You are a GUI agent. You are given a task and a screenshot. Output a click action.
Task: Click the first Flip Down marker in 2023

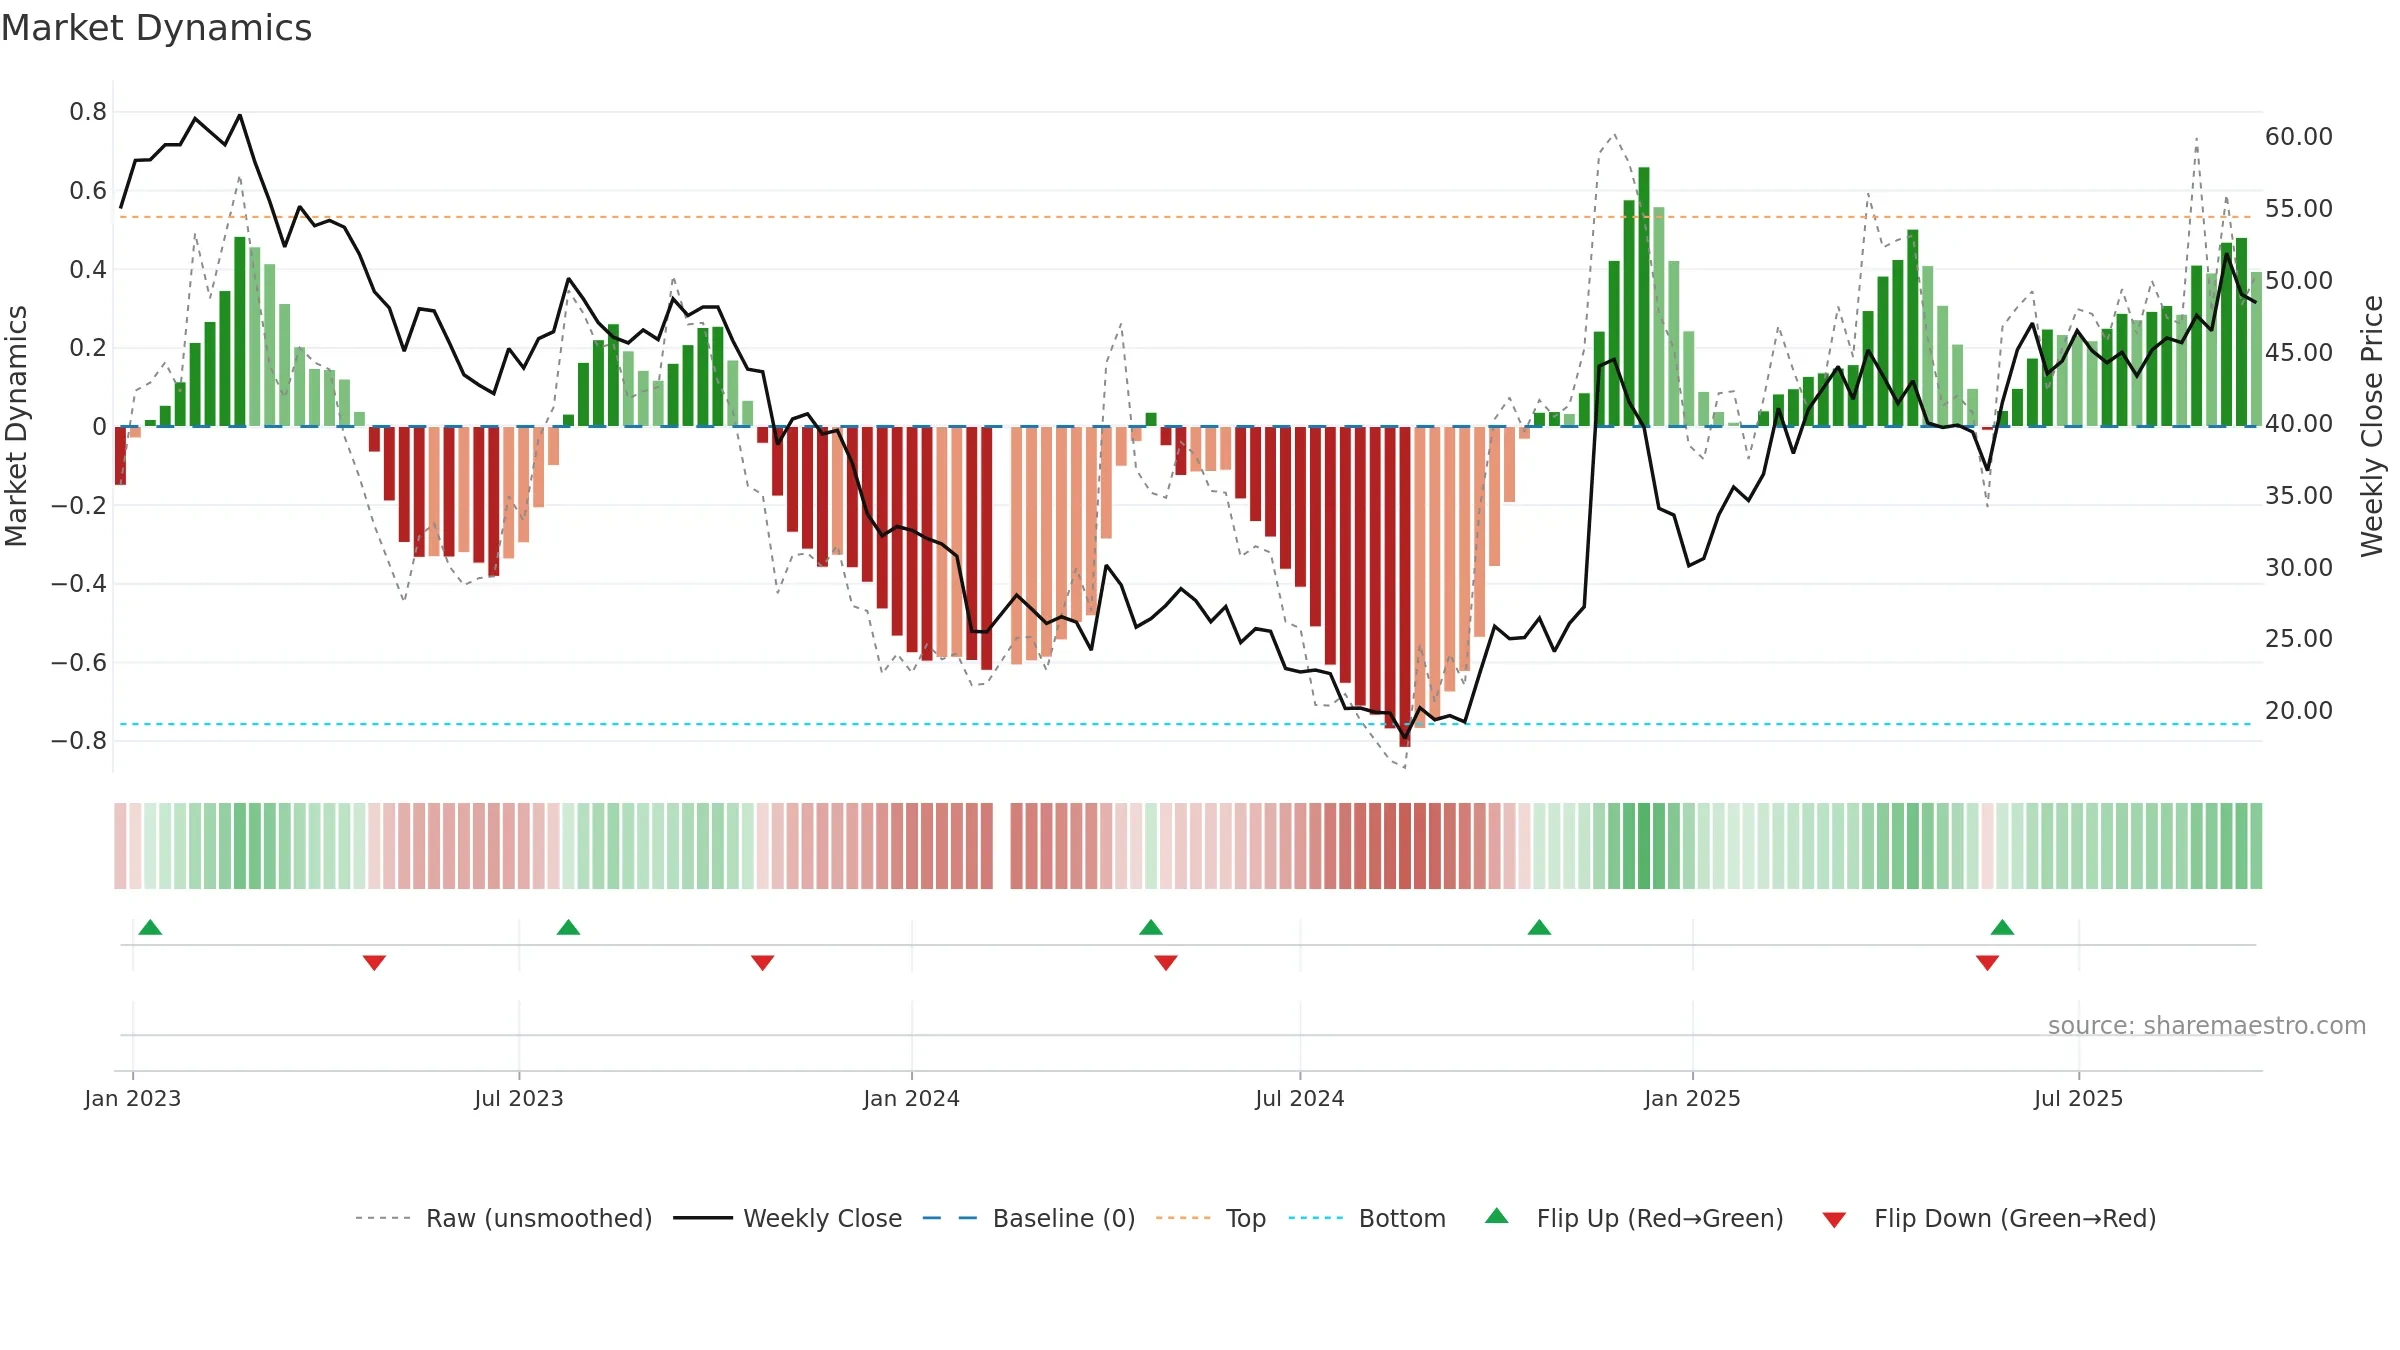pos(374,963)
